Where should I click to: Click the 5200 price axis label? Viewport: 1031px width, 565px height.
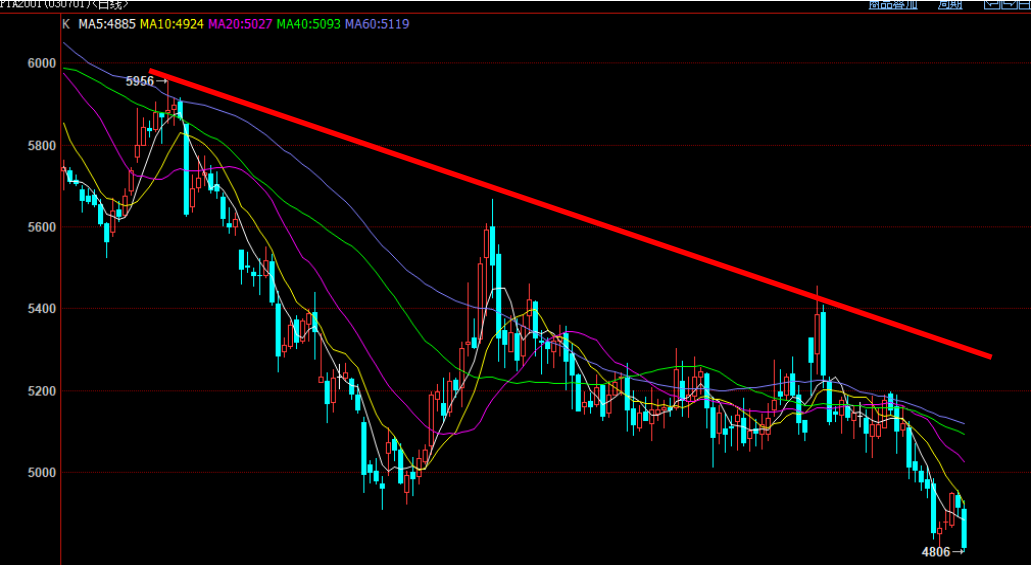coord(43,391)
